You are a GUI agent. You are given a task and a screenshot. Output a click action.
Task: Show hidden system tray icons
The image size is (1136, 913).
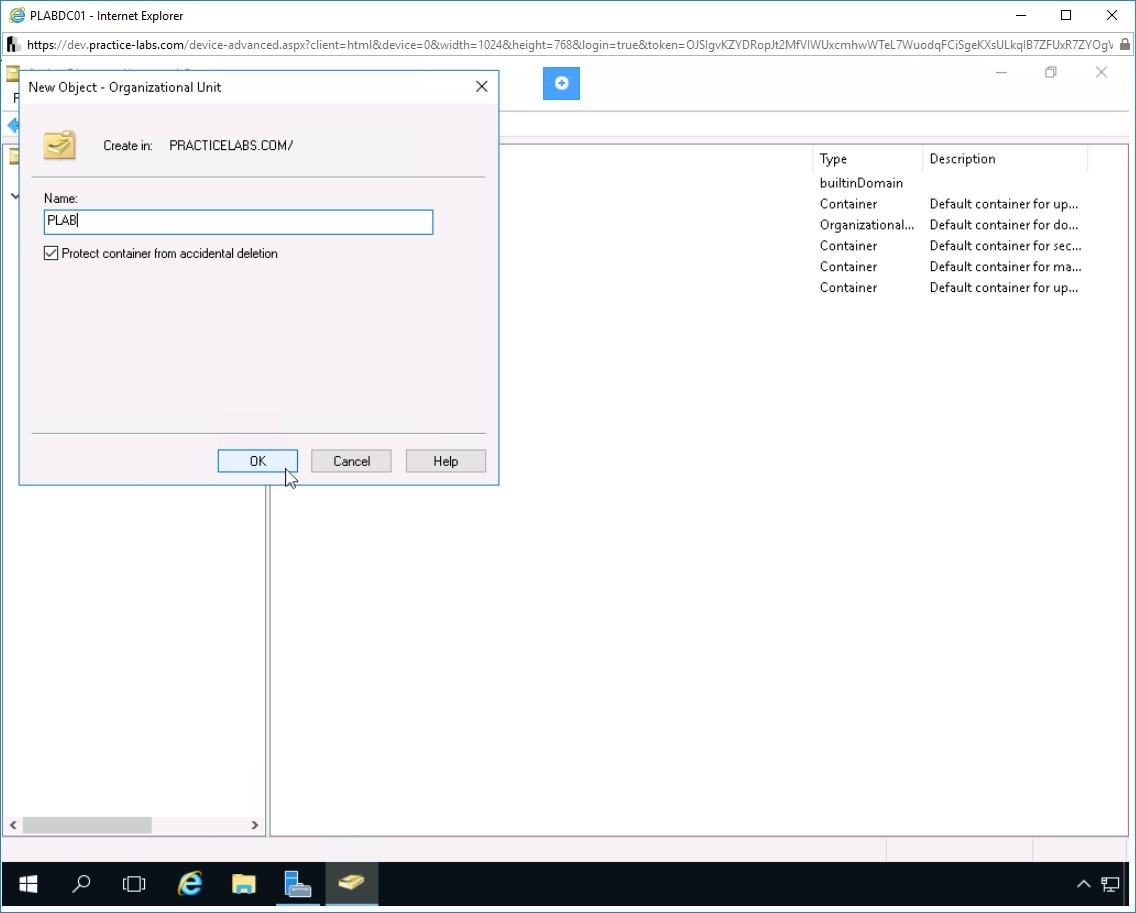pos(1083,884)
